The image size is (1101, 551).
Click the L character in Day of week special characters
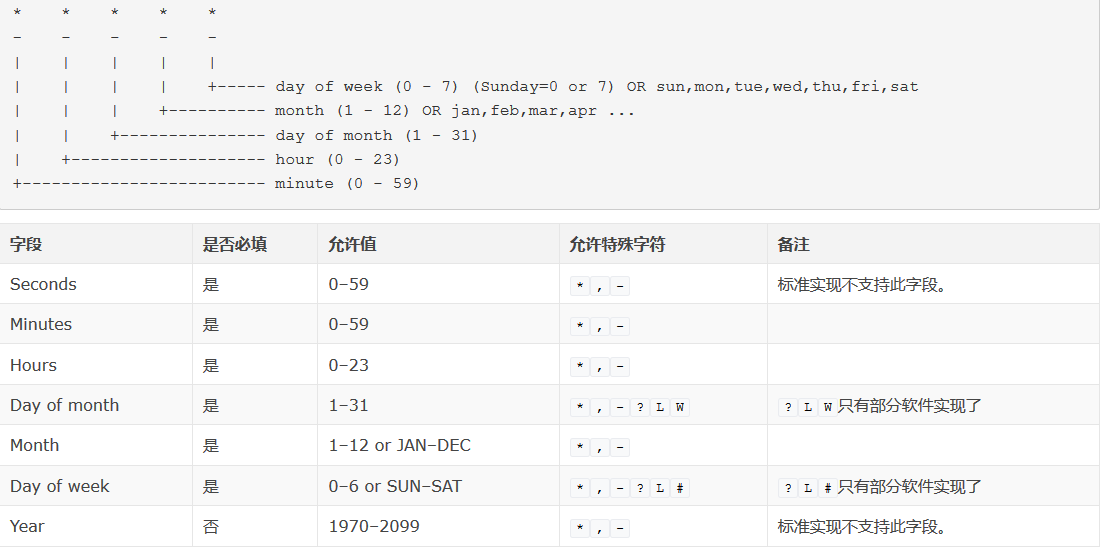tap(660, 488)
